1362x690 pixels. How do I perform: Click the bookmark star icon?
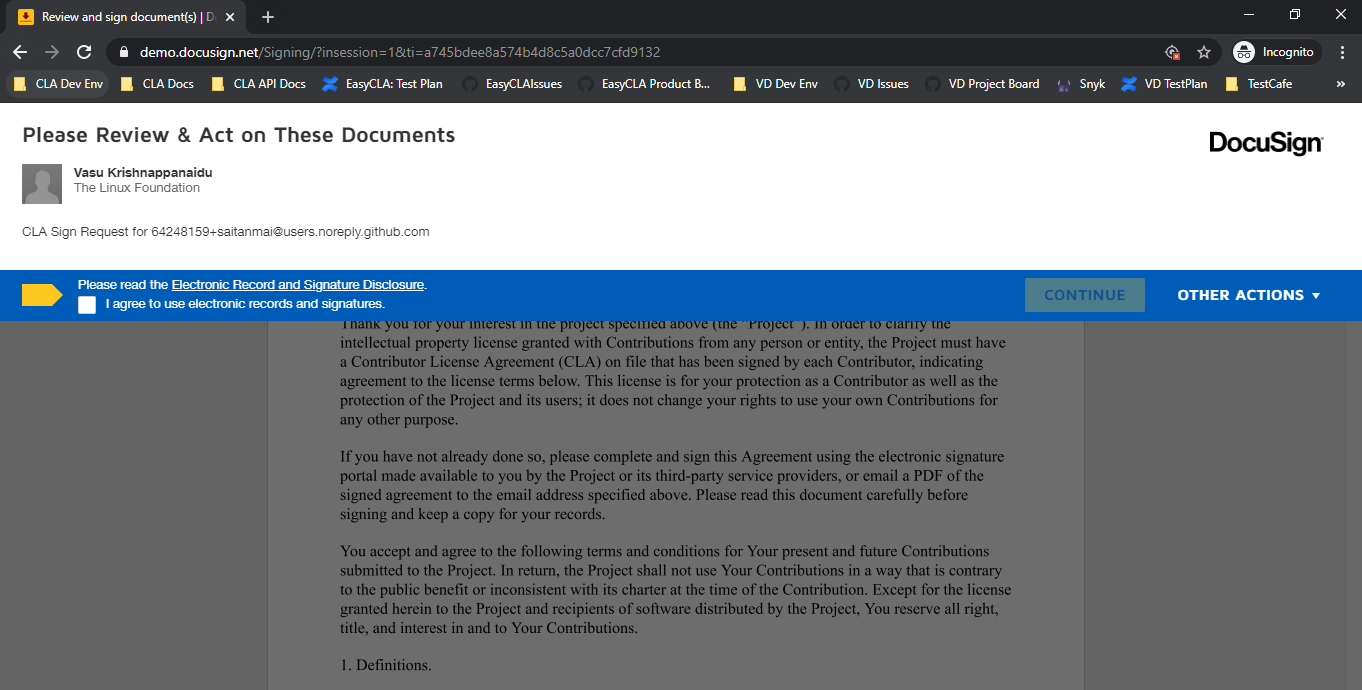(1204, 51)
